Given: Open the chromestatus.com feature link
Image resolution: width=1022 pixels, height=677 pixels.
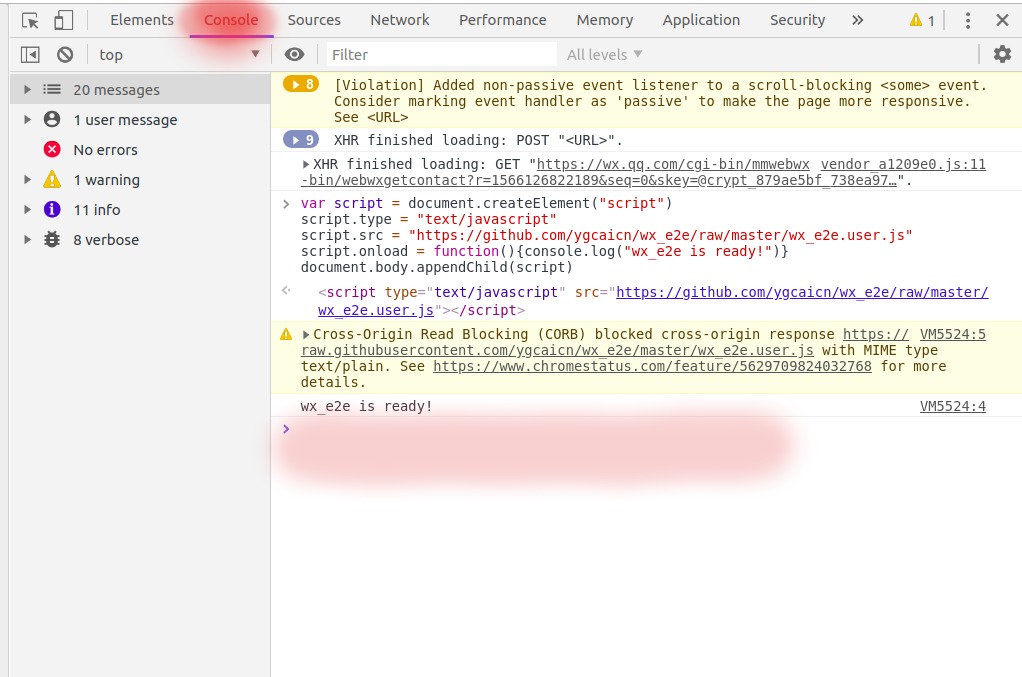Looking at the screenshot, I should pyautogui.click(x=652, y=366).
